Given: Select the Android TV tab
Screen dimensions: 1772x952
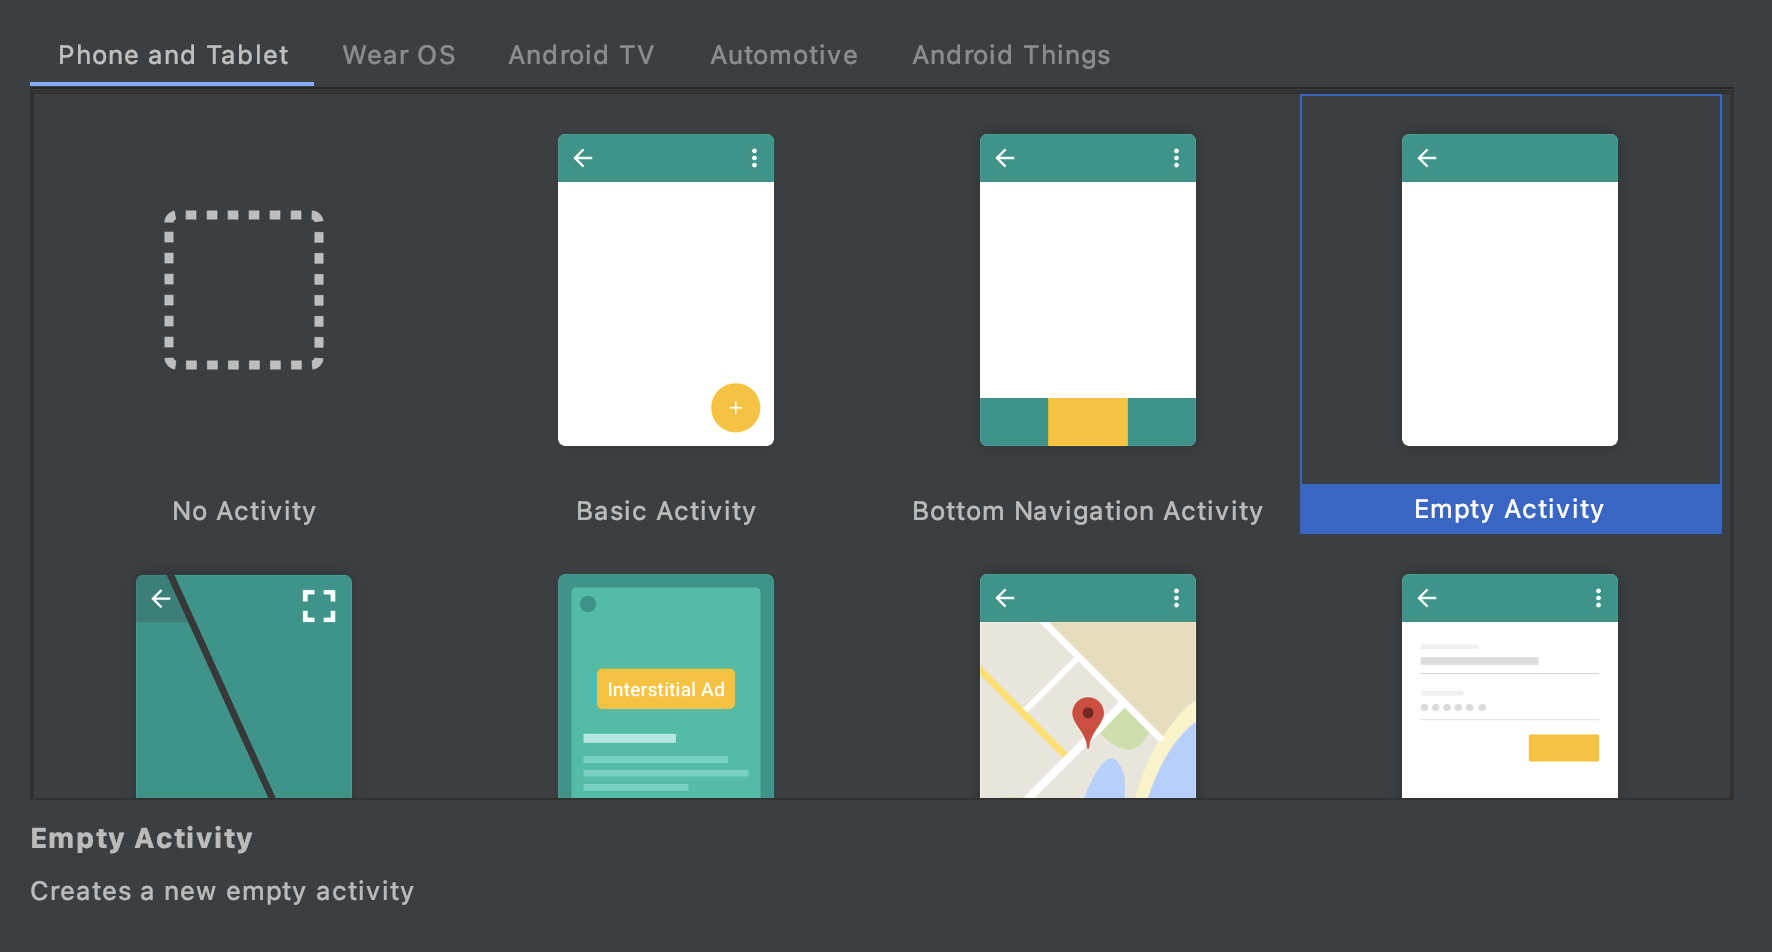Looking at the screenshot, I should click(x=581, y=55).
